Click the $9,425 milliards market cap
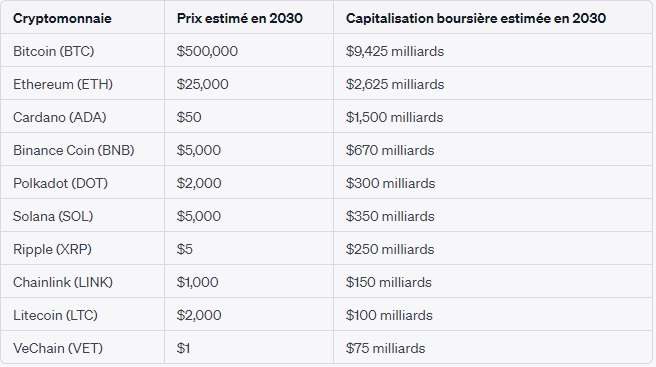 pos(395,51)
